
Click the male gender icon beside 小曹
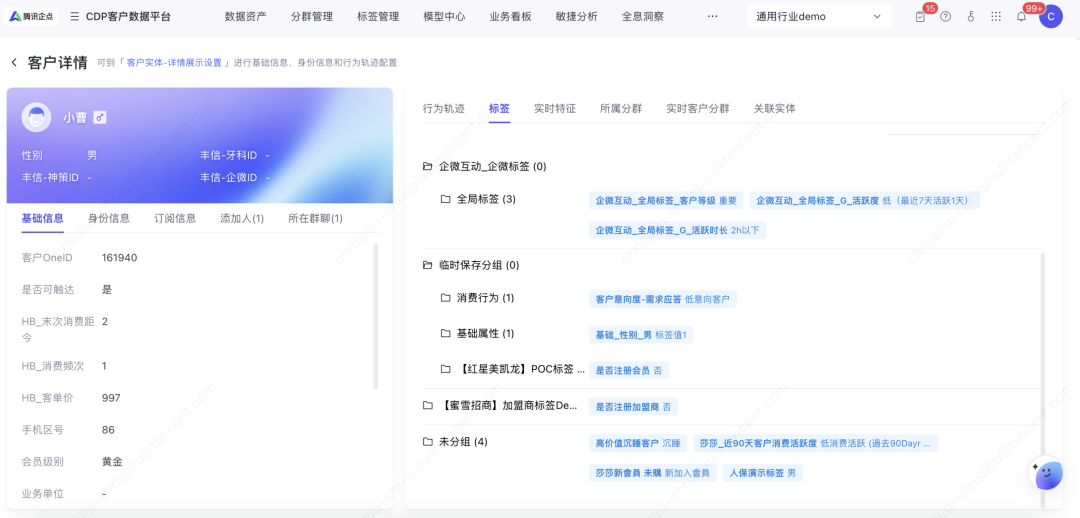tap(100, 118)
